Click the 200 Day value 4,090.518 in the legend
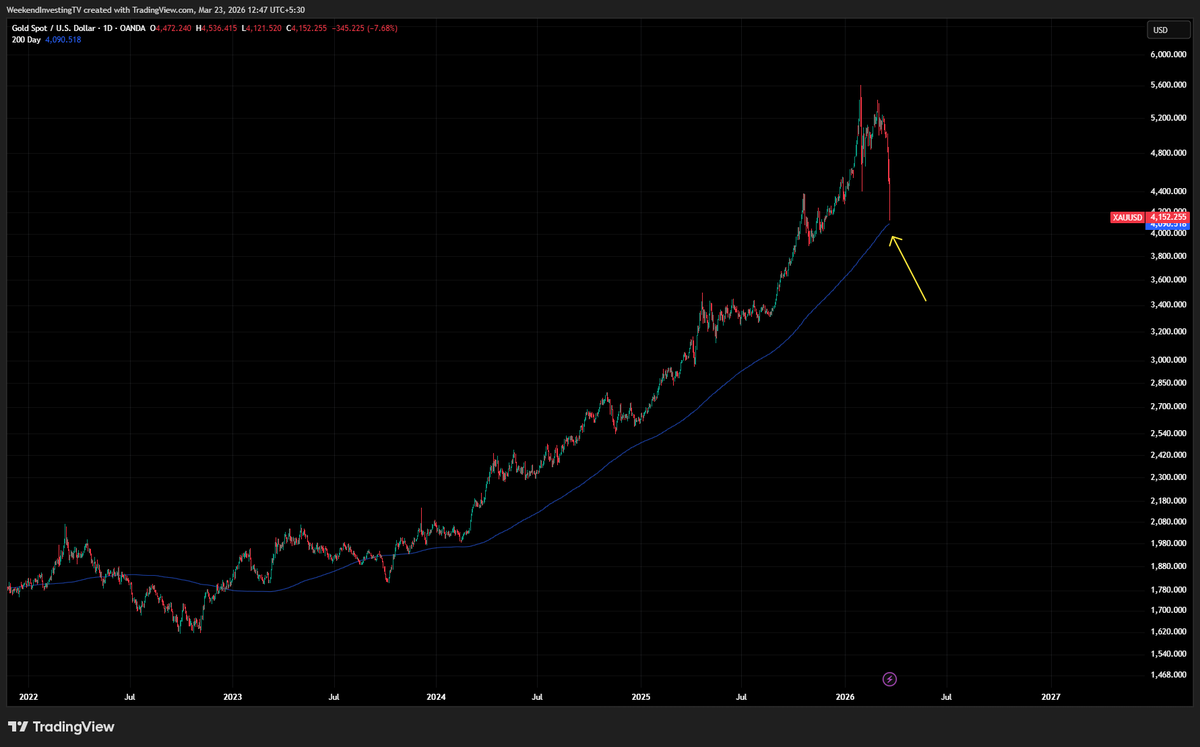The image size is (1200, 747). click(64, 39)
